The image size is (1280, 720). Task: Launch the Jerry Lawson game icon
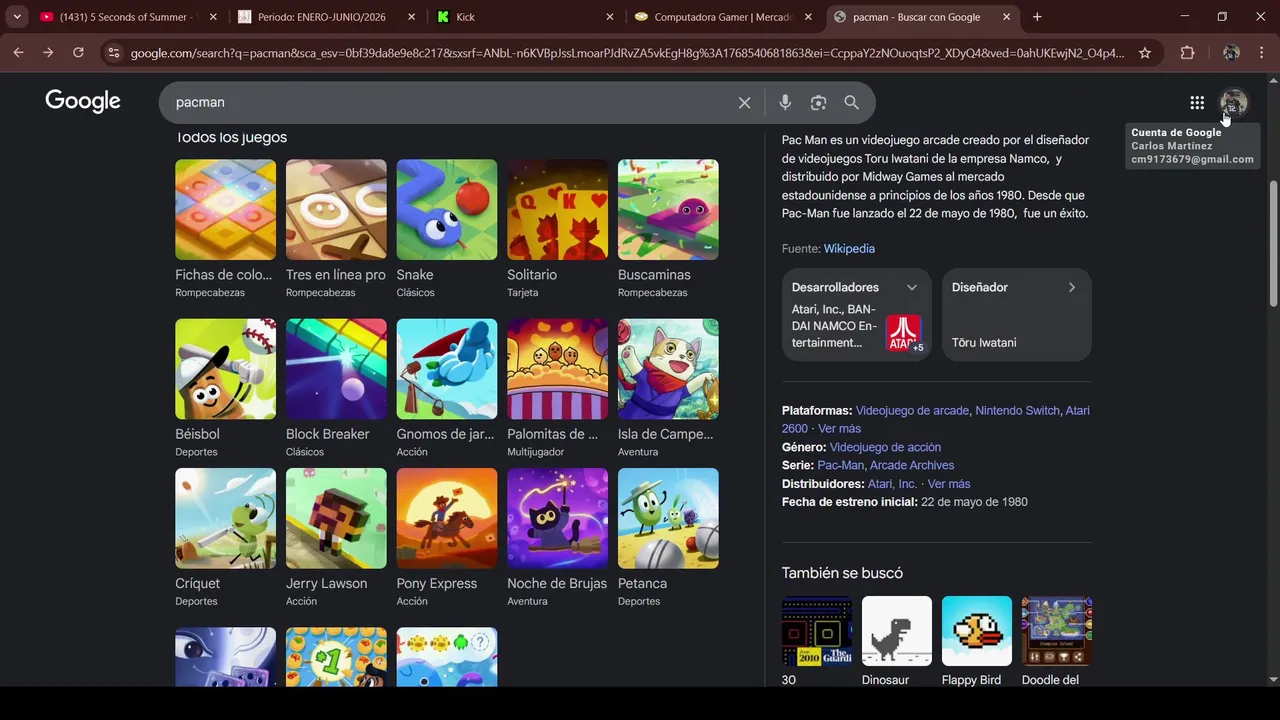click(336, 518)
